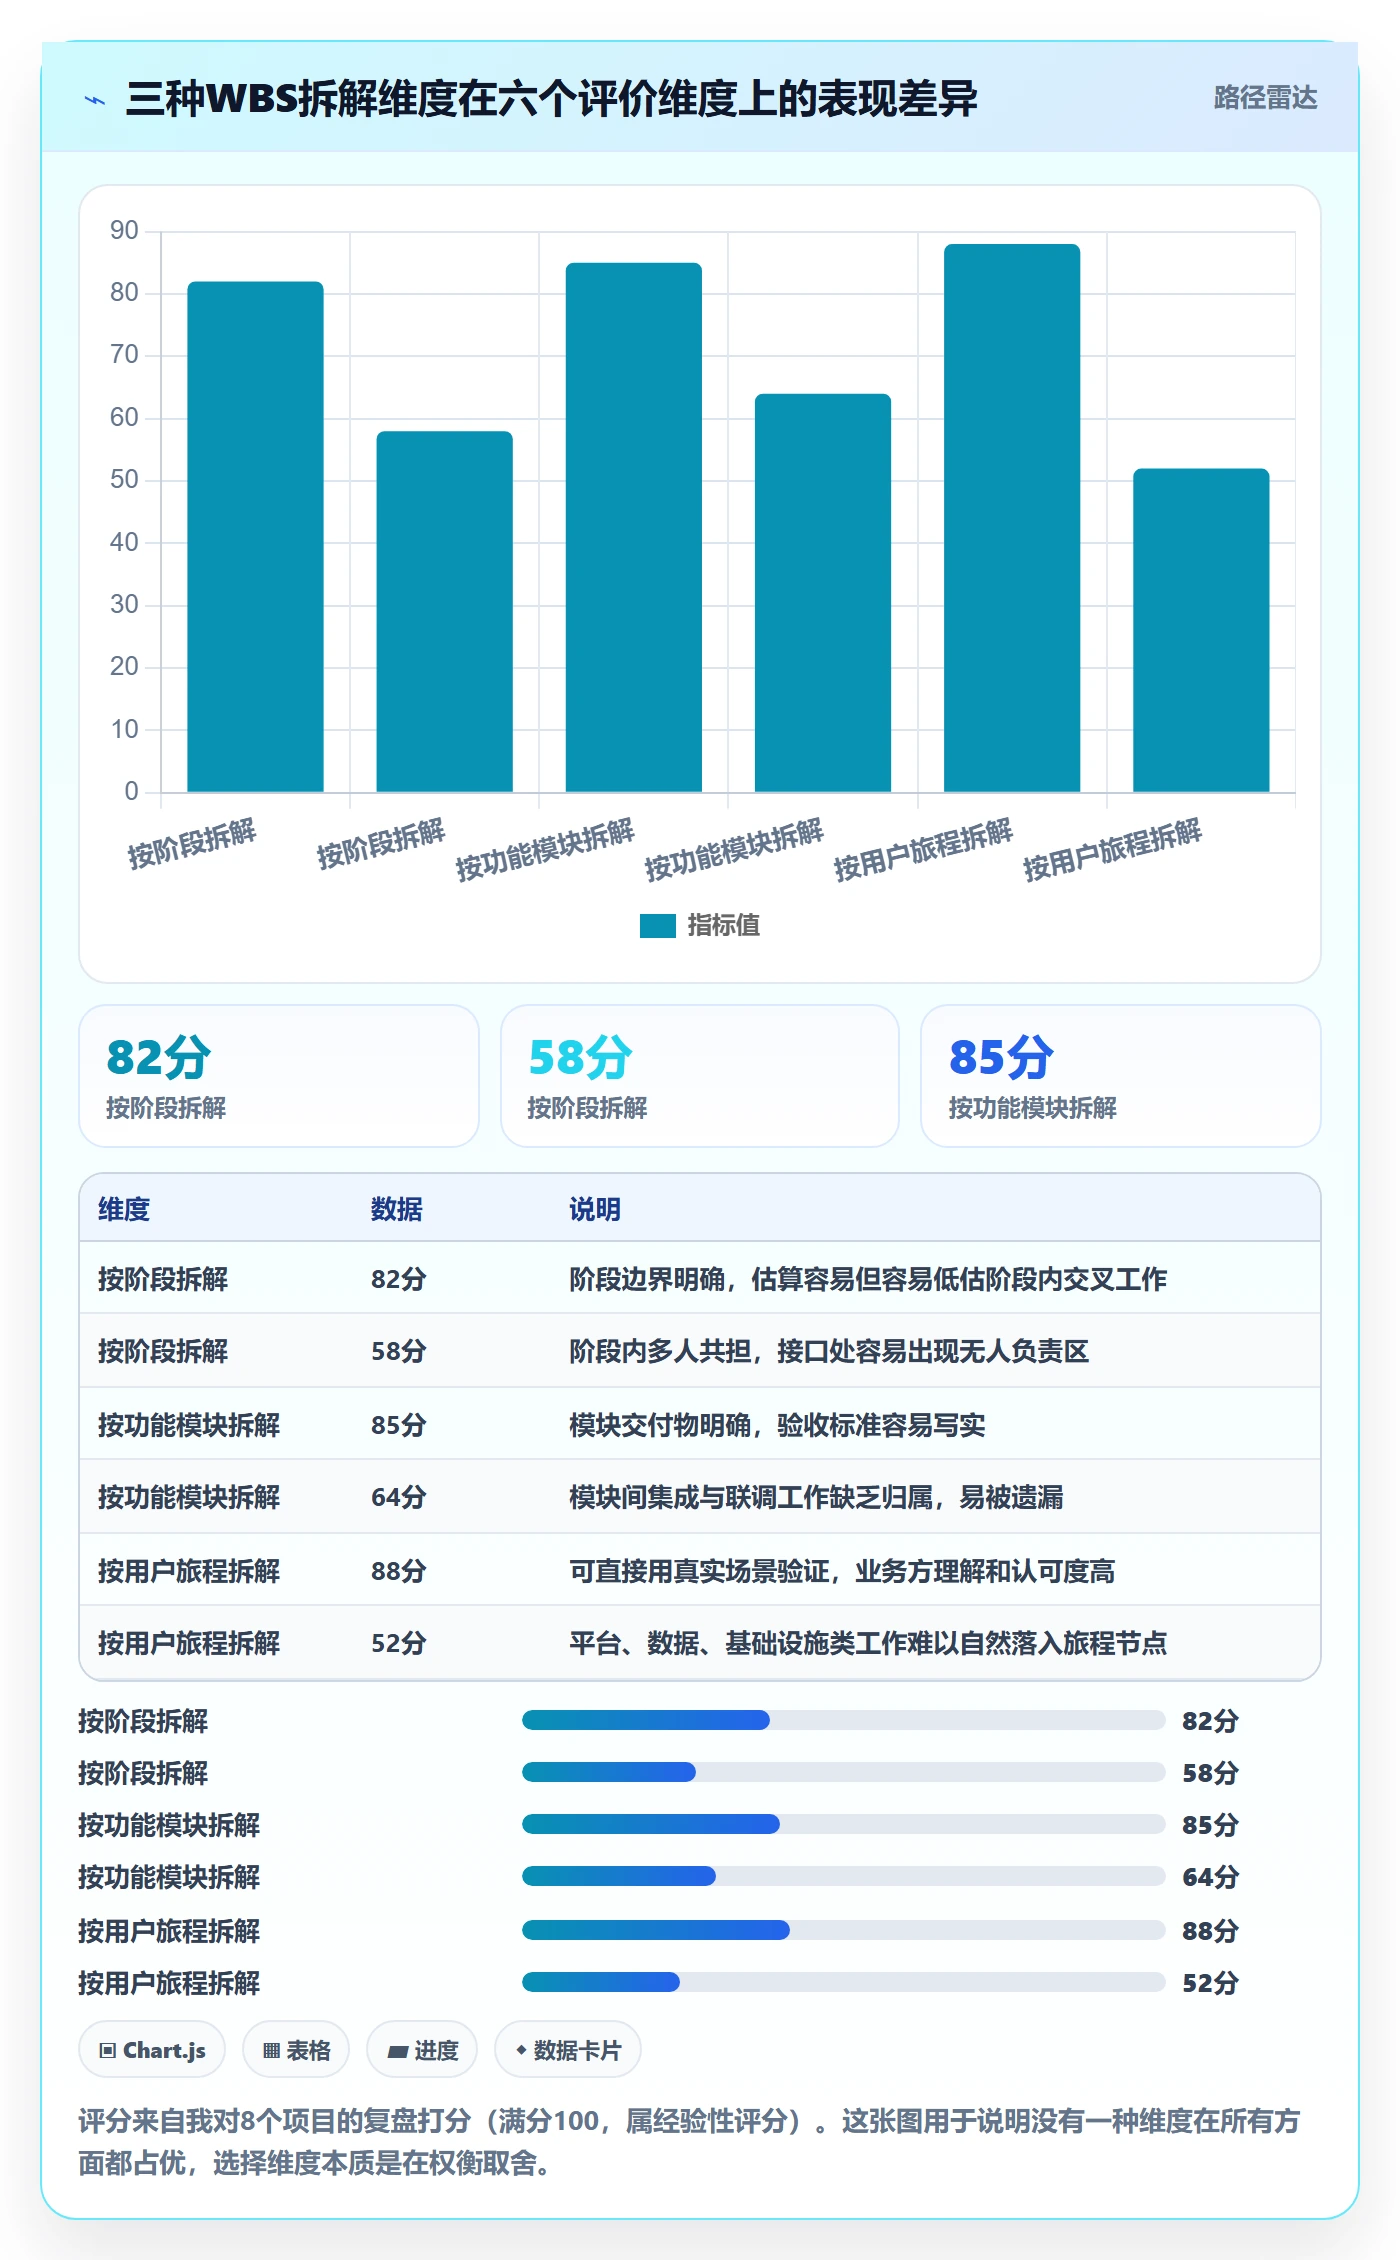This screenshot has width=1400, height=2260.
Task: Click the 路径雷达 label in the header
Action: point(1265,98)
